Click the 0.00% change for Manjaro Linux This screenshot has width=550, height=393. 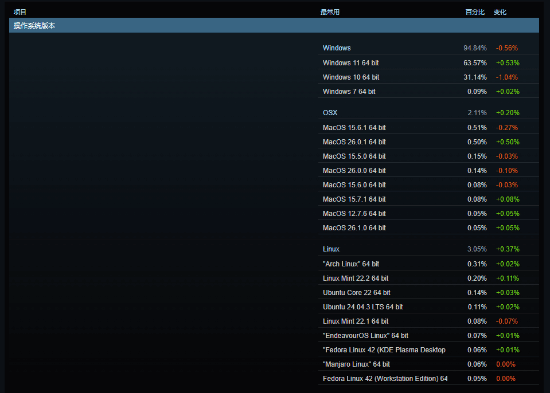point(506,364)
